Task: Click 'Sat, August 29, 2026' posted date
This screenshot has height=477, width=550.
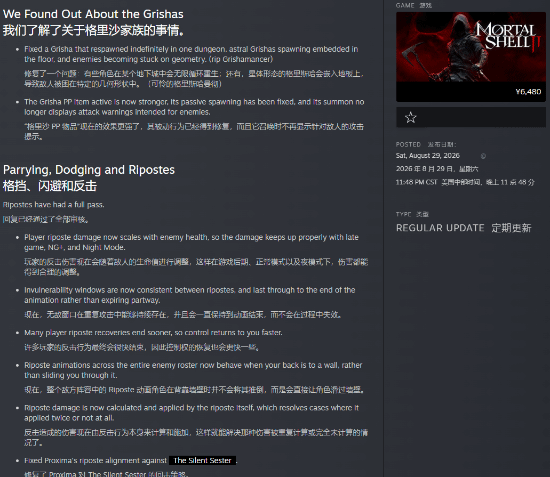Action: tap(428, 156)
